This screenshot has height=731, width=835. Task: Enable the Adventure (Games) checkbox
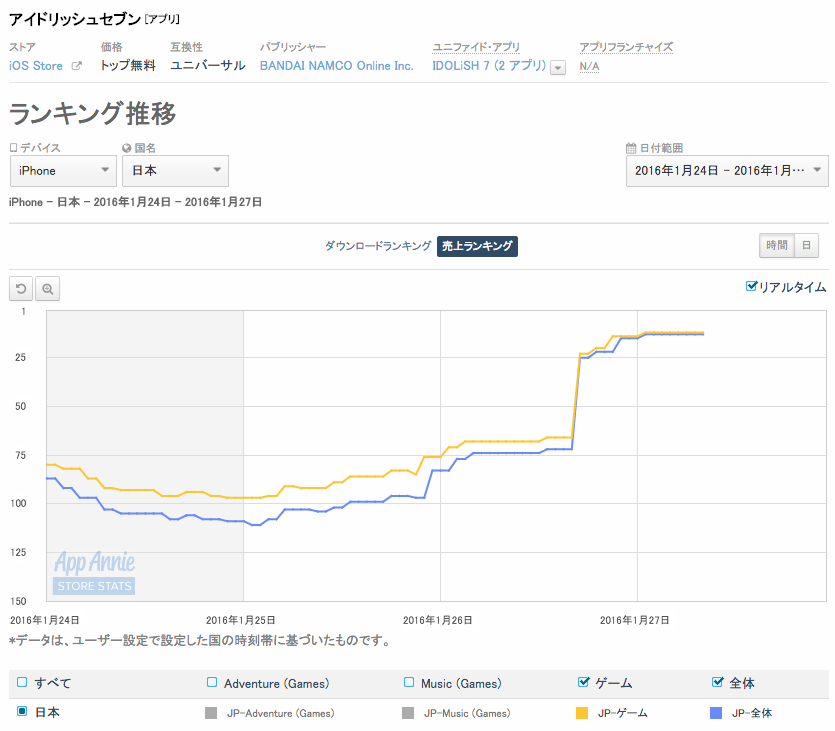point(212,682)
